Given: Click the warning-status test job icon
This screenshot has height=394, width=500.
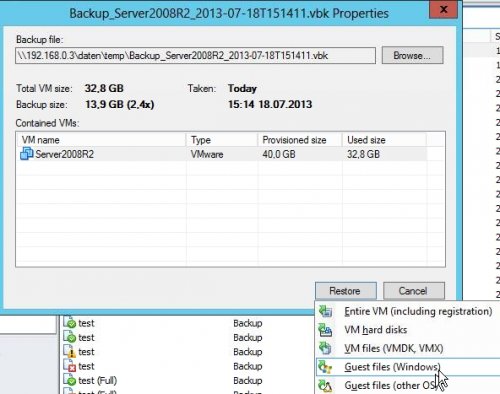Looking at the screenshot, I should point(70,352).
